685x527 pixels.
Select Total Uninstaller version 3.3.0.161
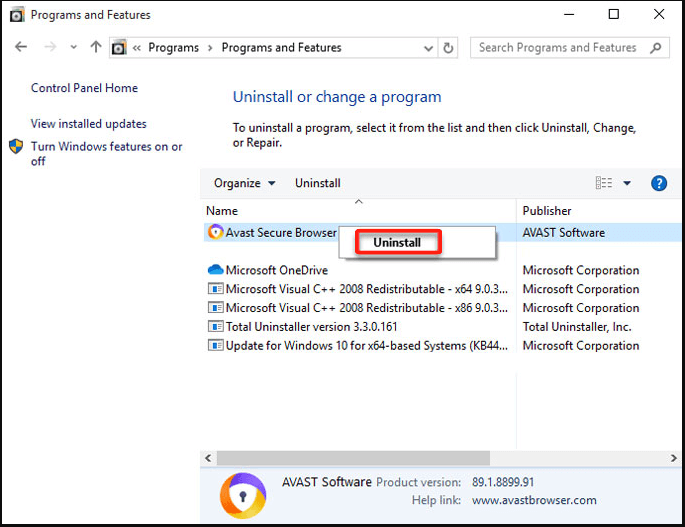(311, 326)
